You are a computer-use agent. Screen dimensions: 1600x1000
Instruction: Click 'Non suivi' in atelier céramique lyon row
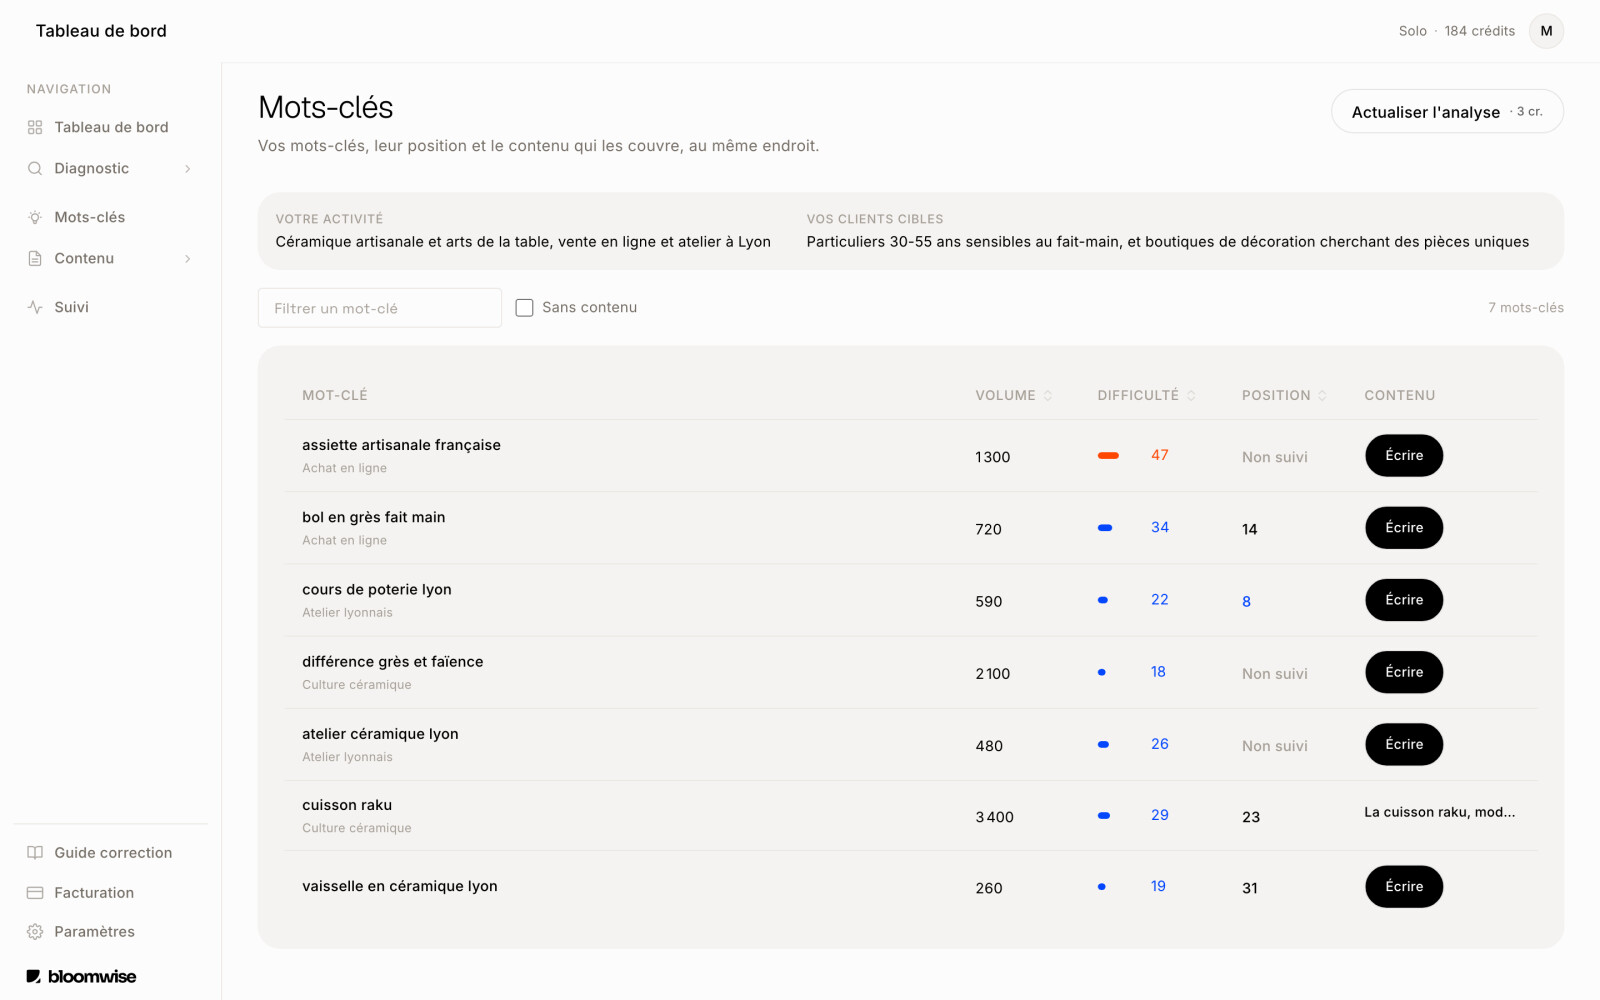click(1274, 746)
